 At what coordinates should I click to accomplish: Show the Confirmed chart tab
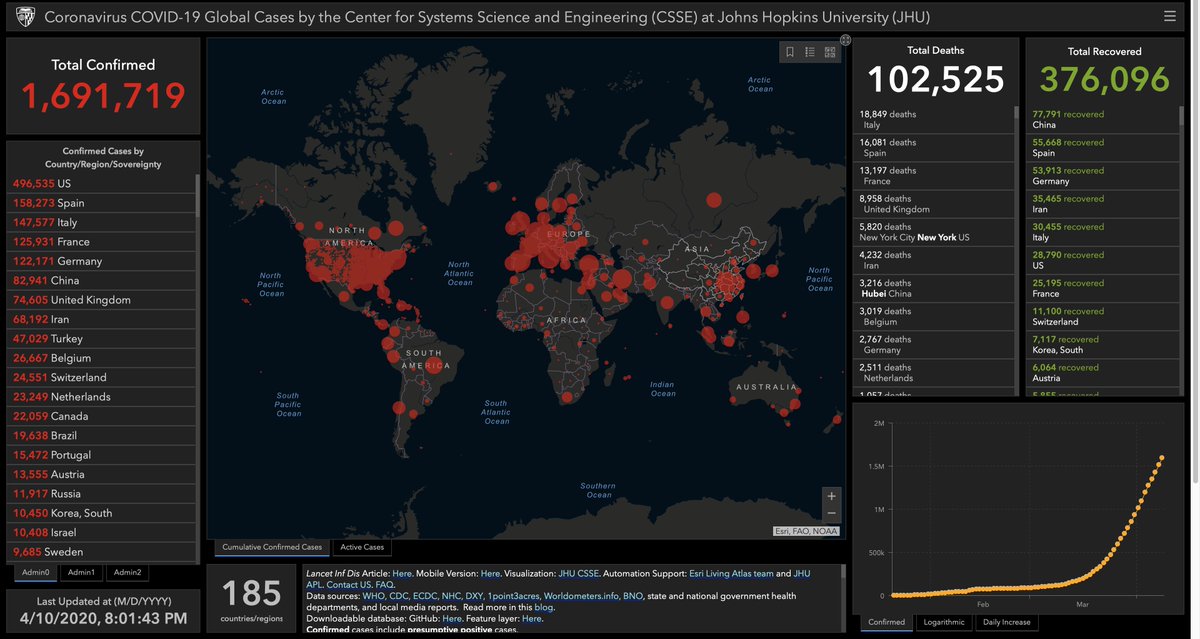[887, 622]
